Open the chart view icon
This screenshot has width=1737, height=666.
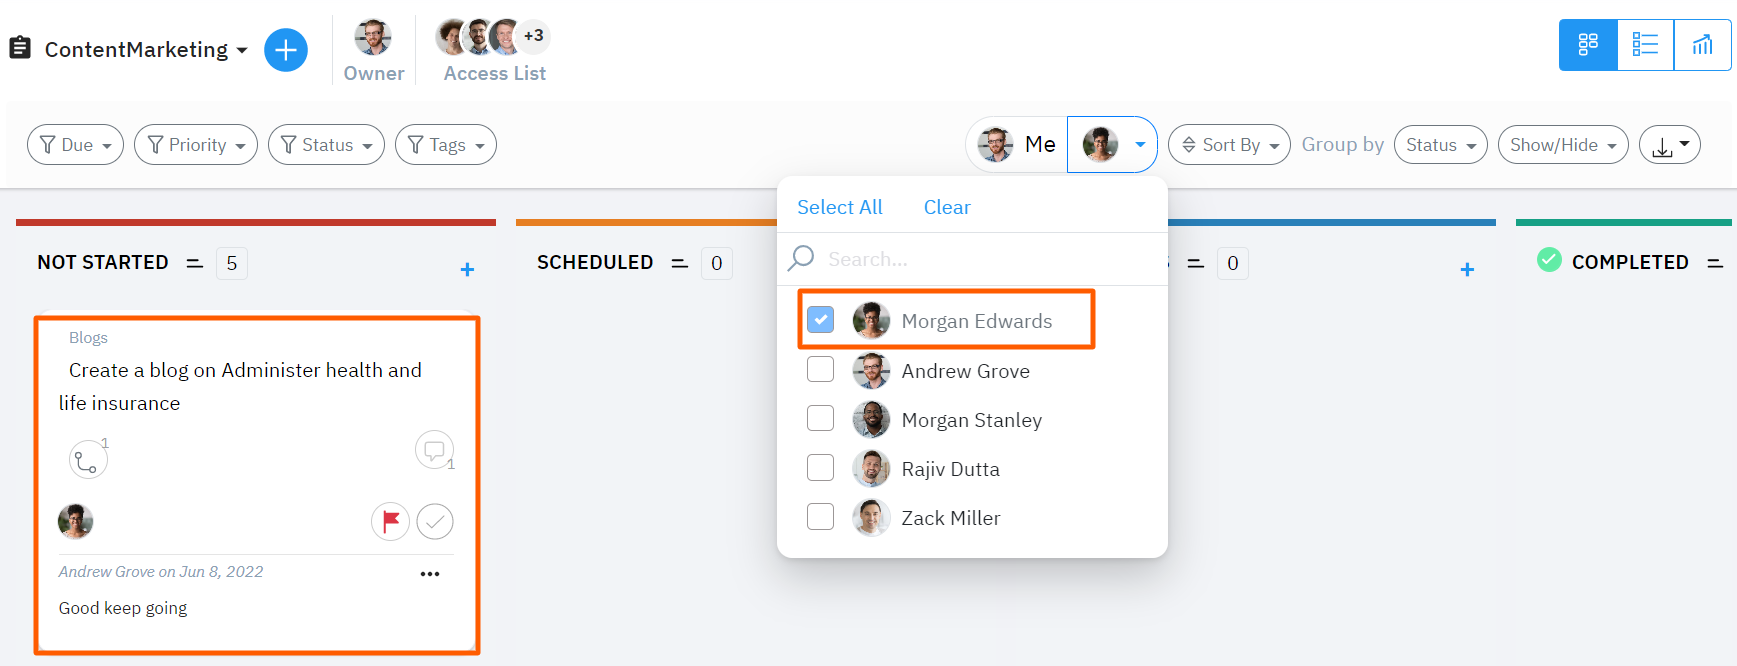click(1702, 44)
